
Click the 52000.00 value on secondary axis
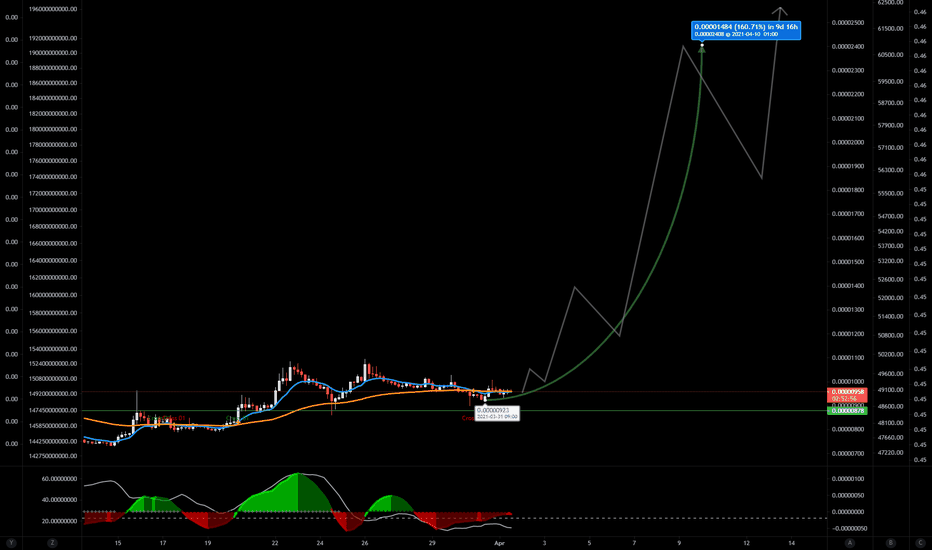[890, 298]
